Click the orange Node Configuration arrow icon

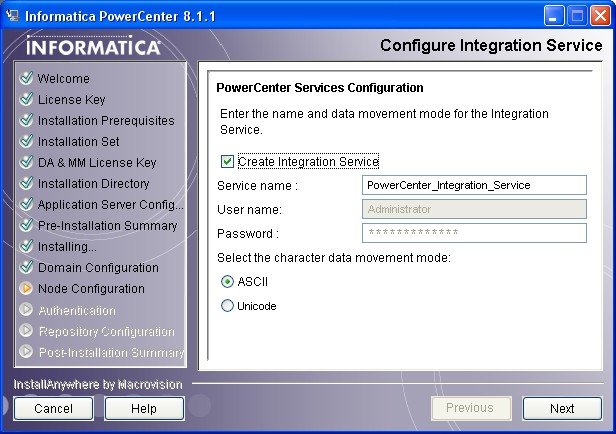point(26,288)
